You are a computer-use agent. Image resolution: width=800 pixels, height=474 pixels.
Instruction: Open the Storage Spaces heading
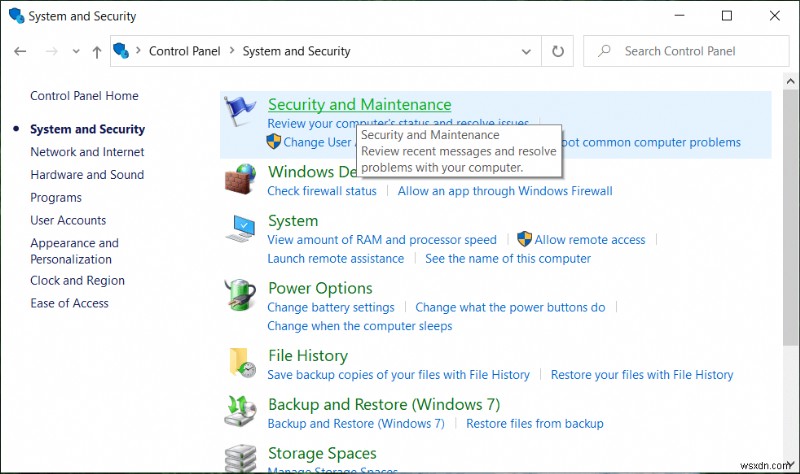pyautogui.click(x=322, y=453)
